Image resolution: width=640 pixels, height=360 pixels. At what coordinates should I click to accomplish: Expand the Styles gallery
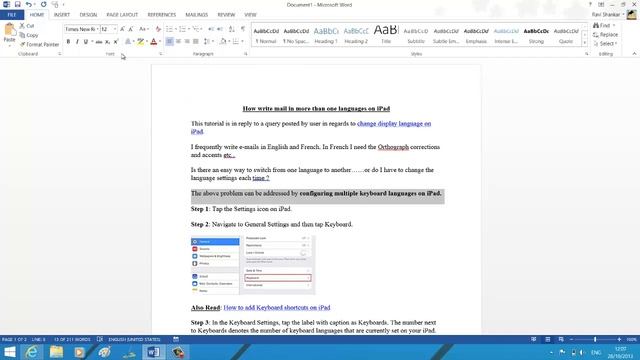point(584,43)
